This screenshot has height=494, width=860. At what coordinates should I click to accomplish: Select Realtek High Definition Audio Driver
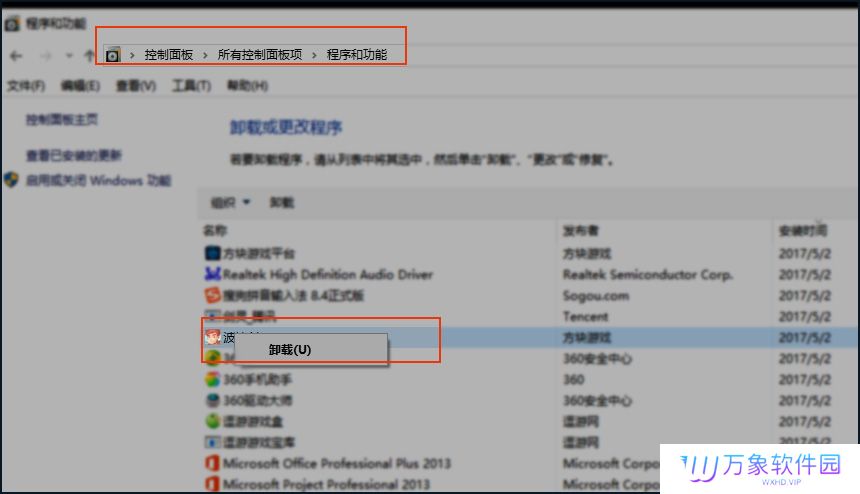click(x=328, y=274)
